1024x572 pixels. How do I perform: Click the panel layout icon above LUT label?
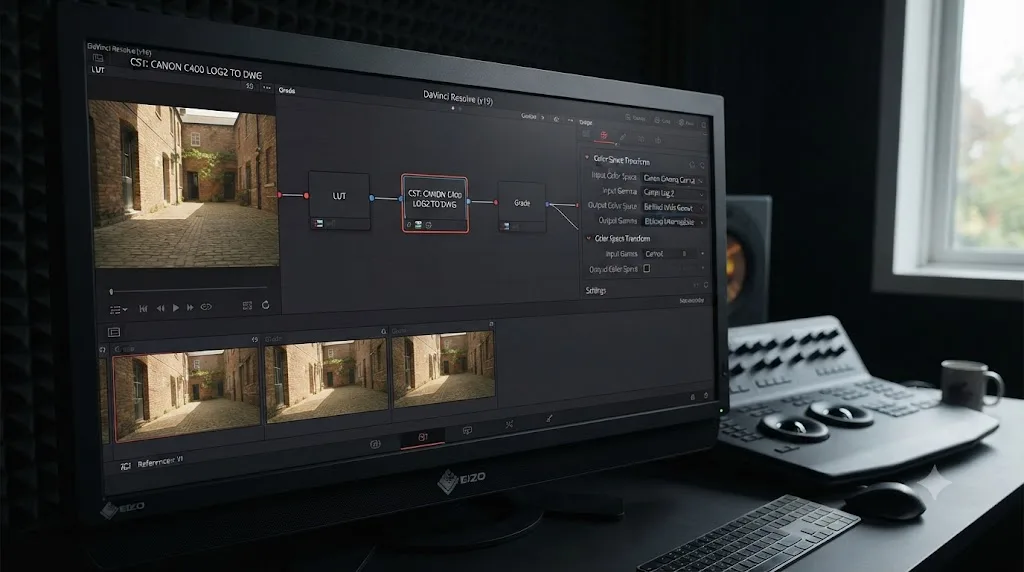pos(98,58)
